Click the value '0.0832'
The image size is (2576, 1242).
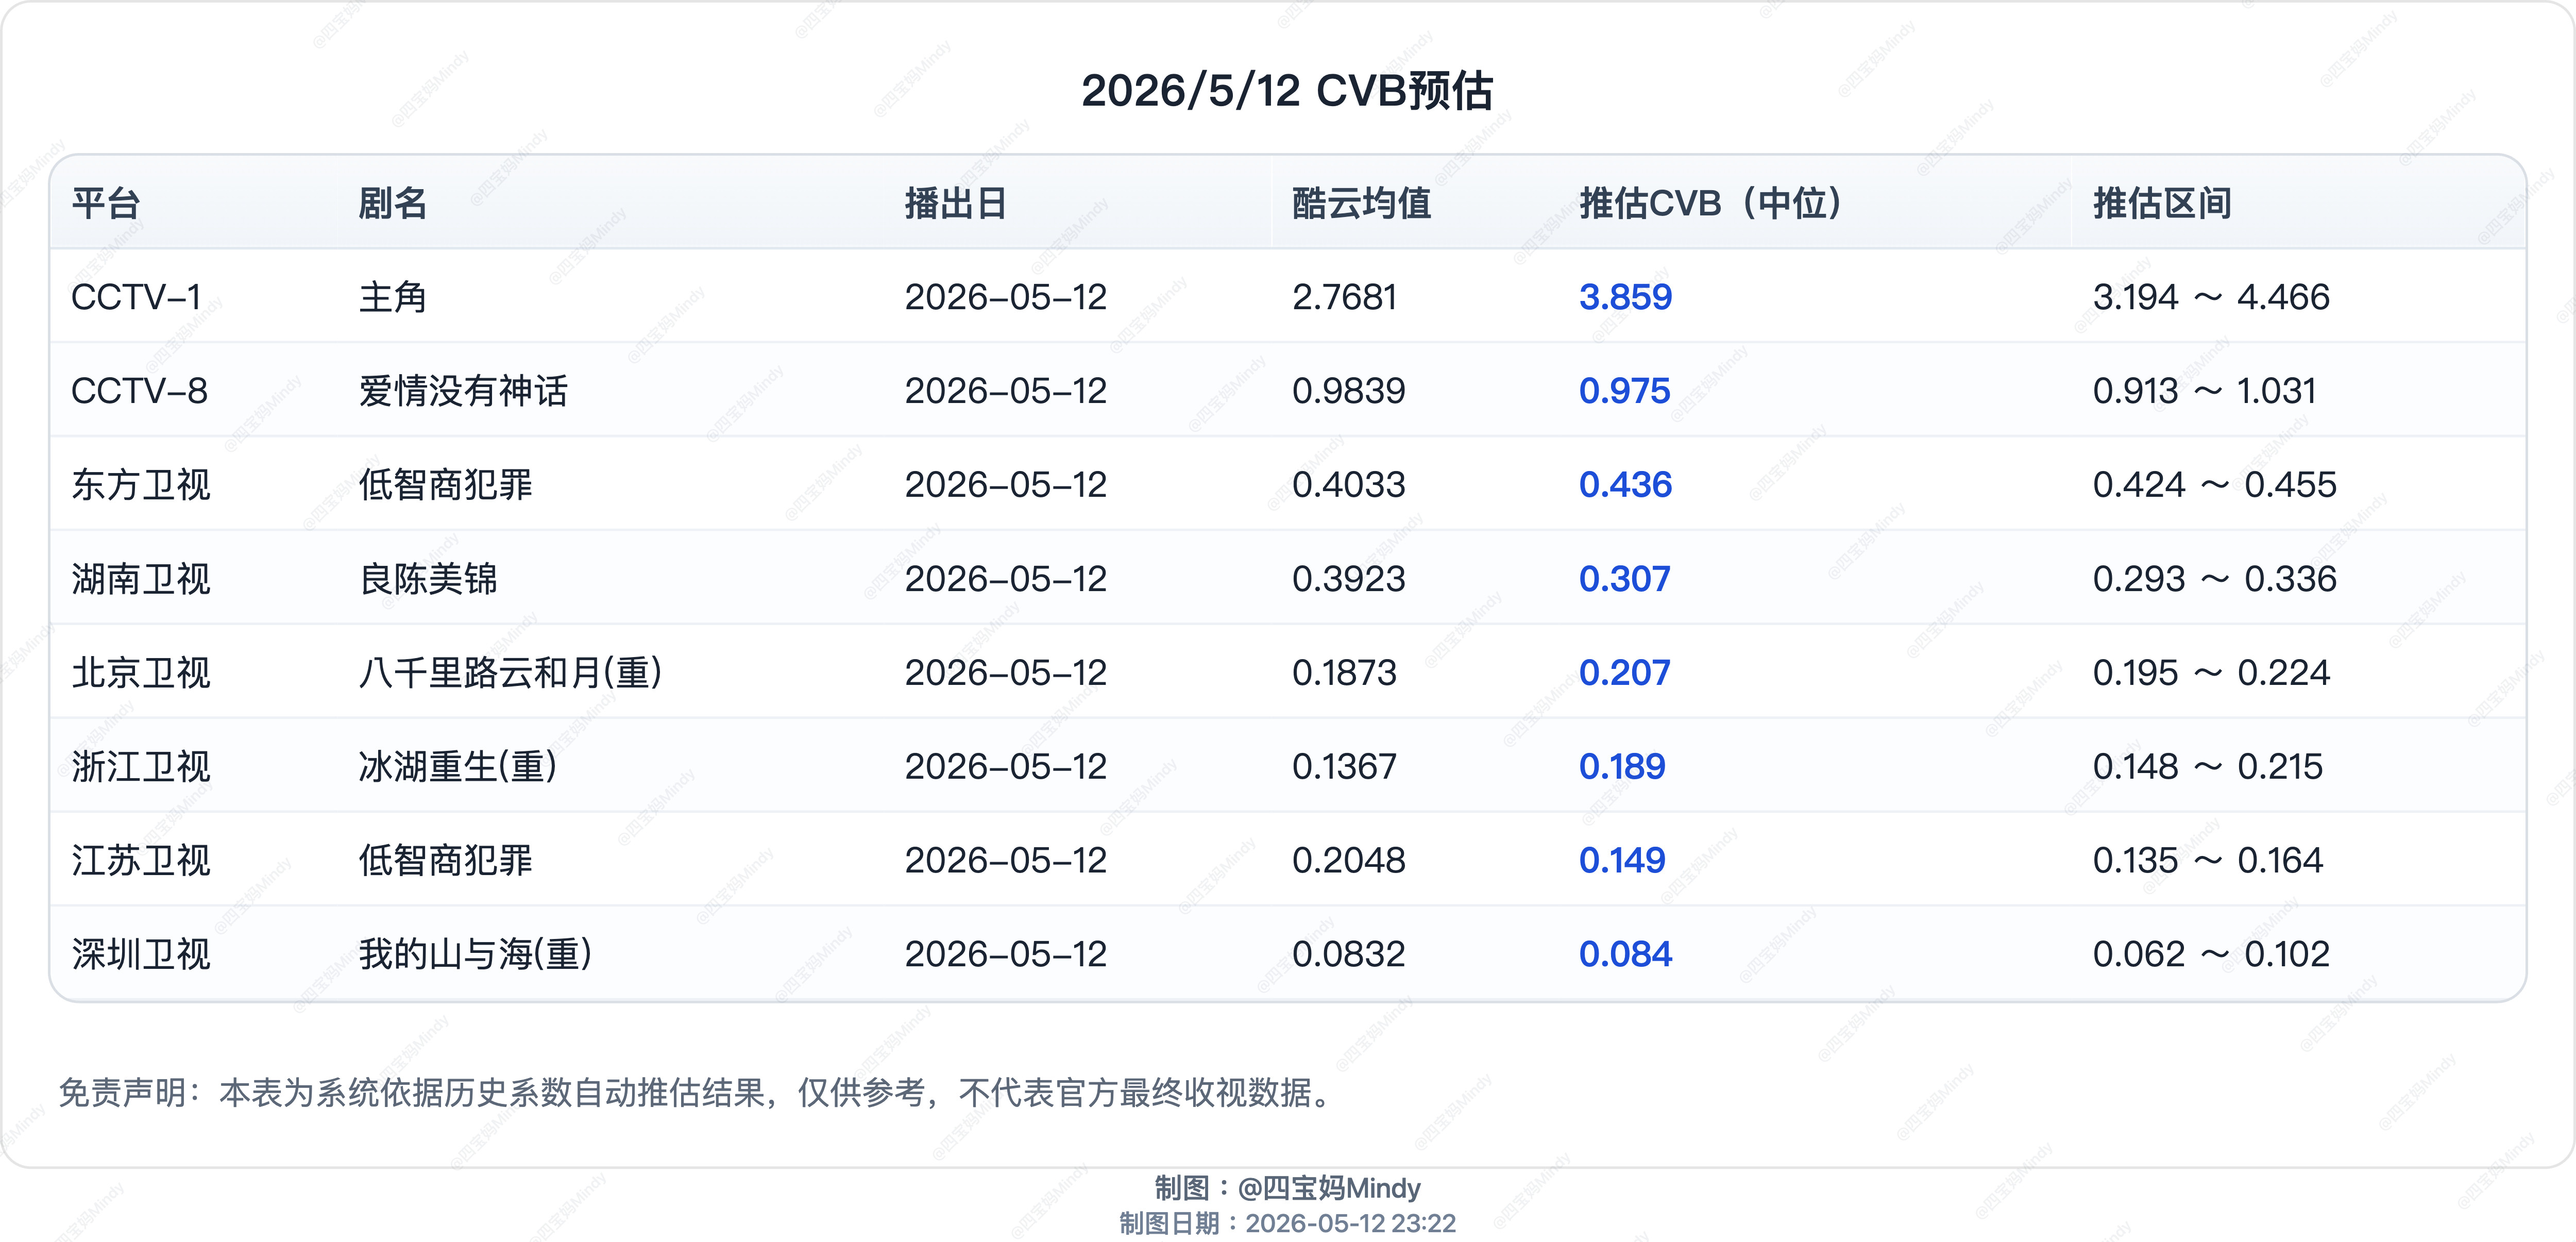[1348, 955]
